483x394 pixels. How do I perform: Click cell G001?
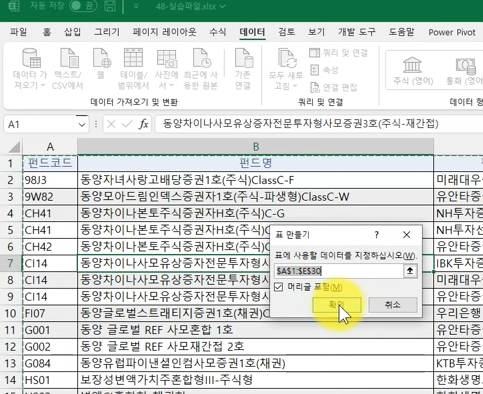pos(50,330)
